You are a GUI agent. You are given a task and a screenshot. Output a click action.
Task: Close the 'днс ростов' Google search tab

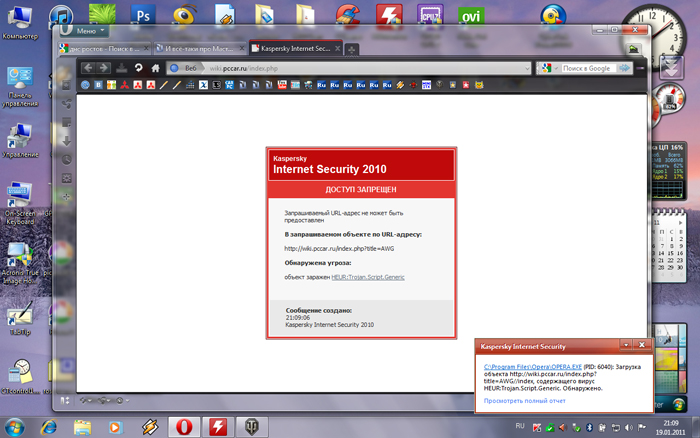pyautogui.click(x=146, y=48)
